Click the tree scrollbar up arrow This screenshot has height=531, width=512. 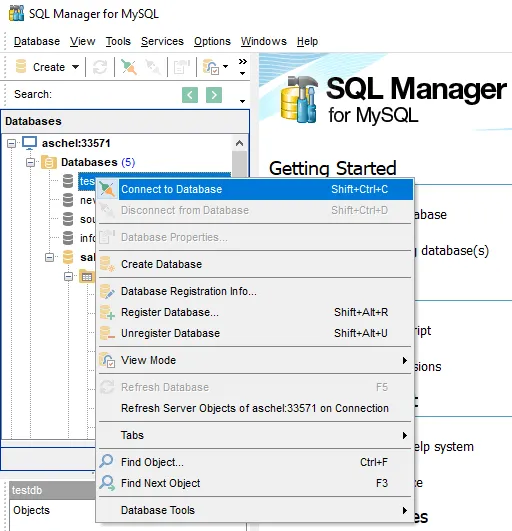[239, 143]
